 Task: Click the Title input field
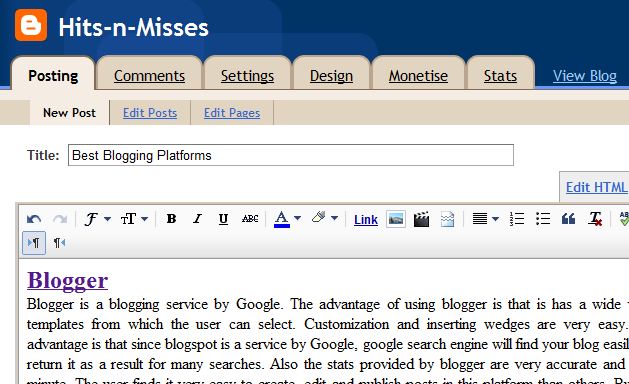tap(291, 155)
